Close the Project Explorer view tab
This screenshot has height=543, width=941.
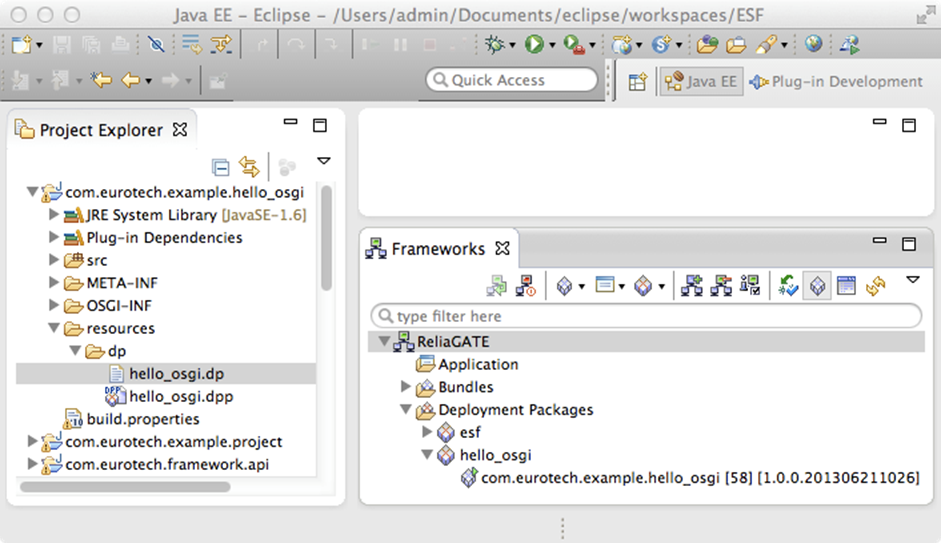(180, 130)
